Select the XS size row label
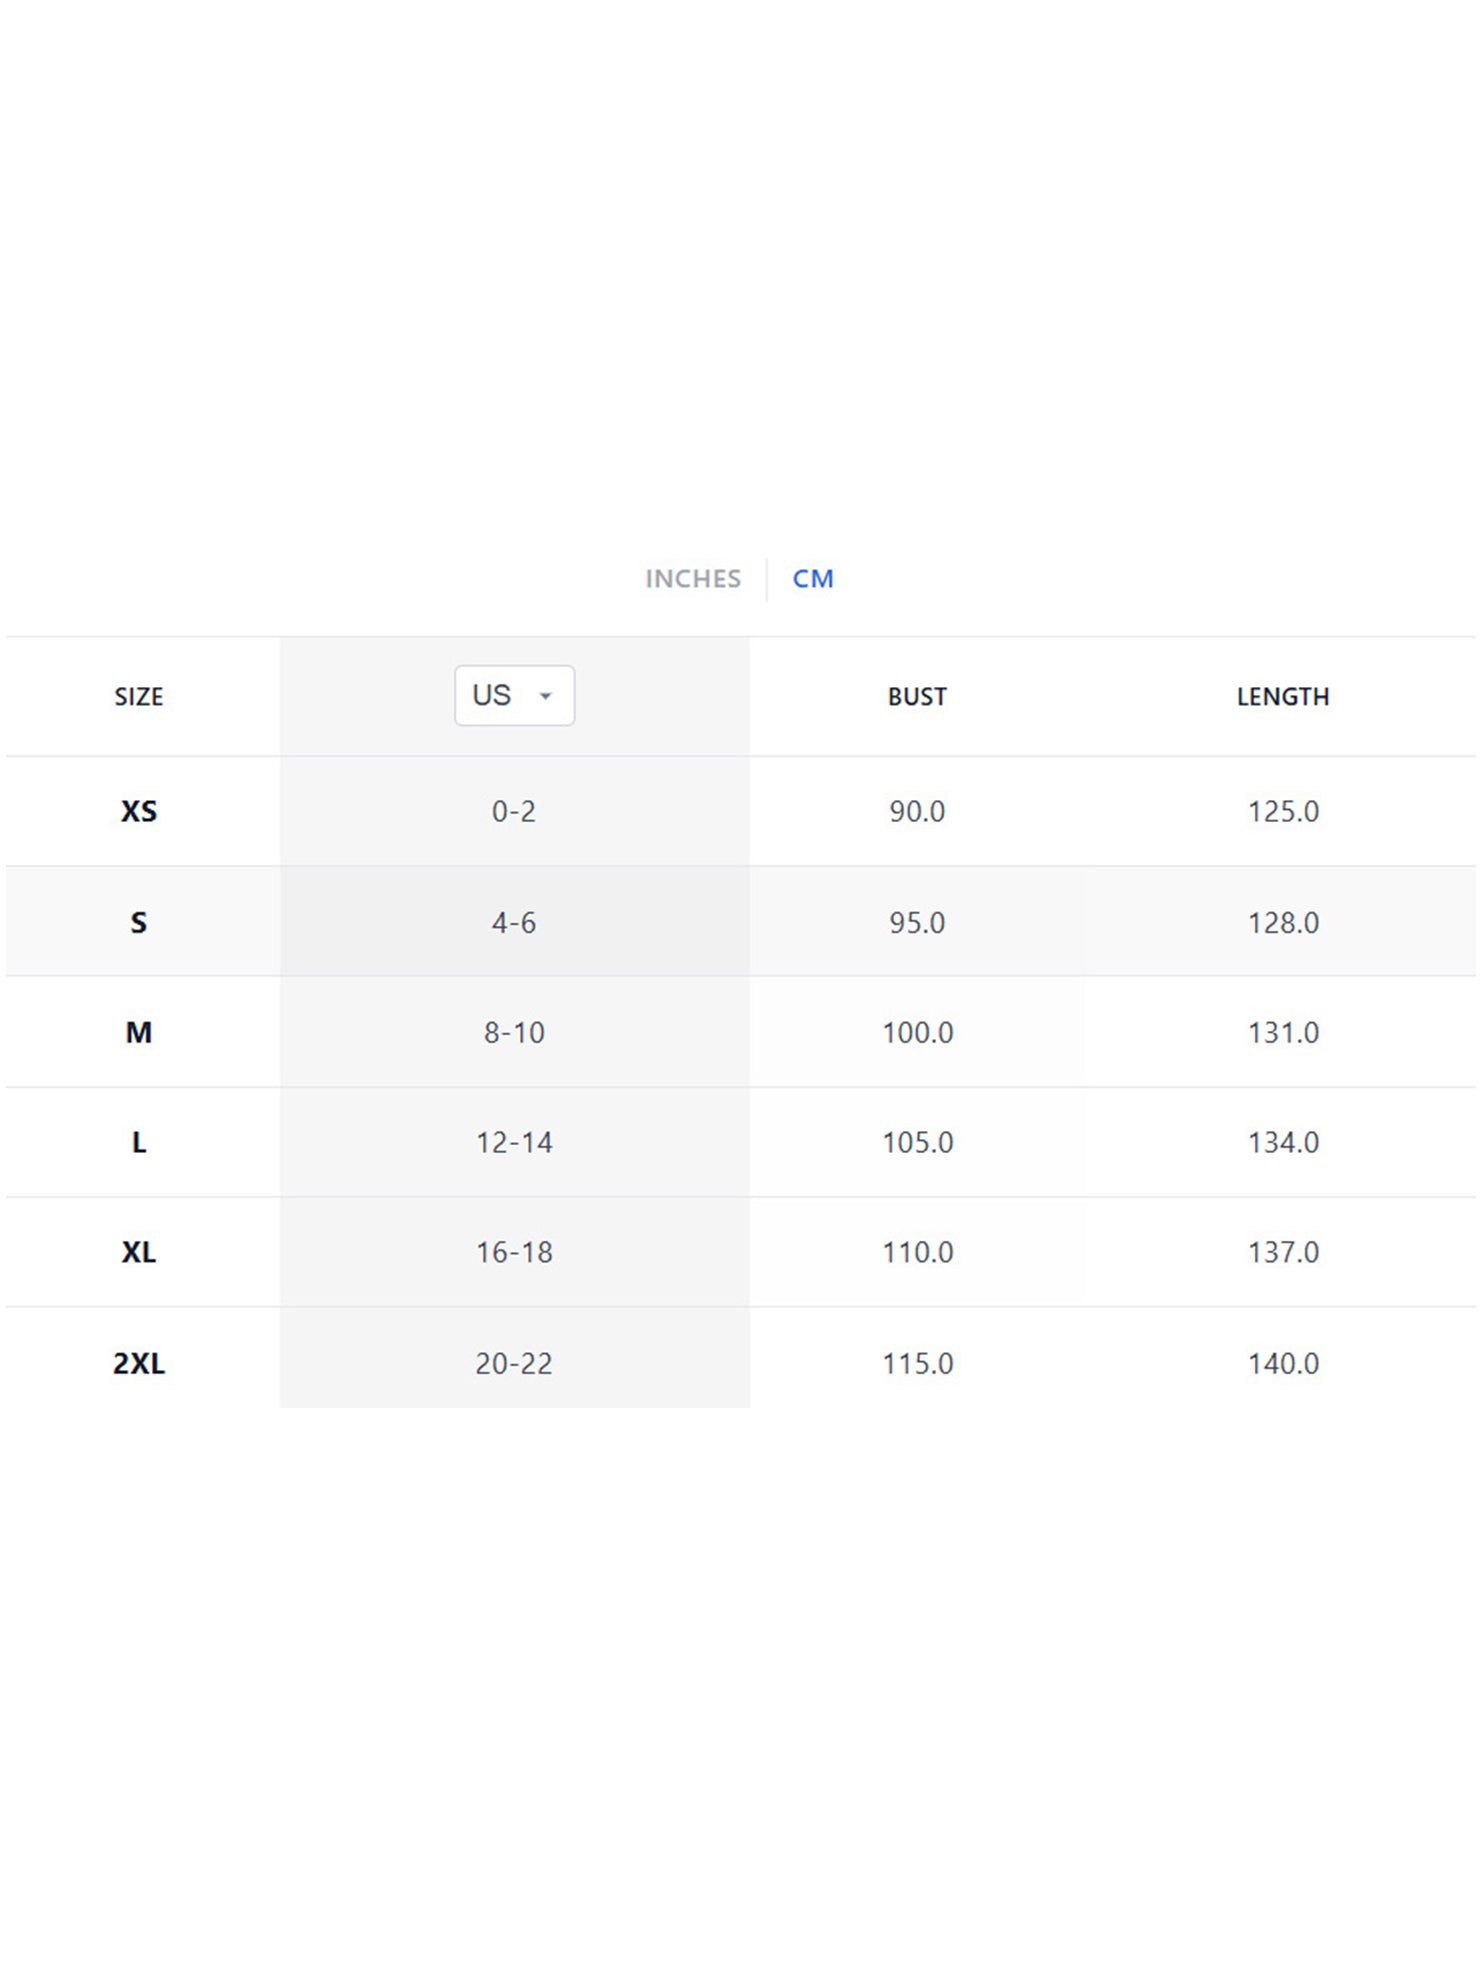The width and height of the screenshot is (1482, 1966). click(x=139, y=811)
